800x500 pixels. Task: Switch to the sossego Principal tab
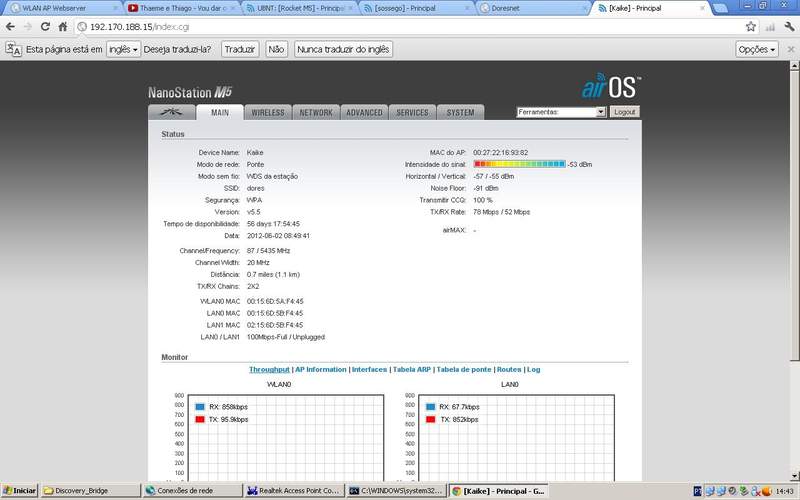click(x=416, y=8)
